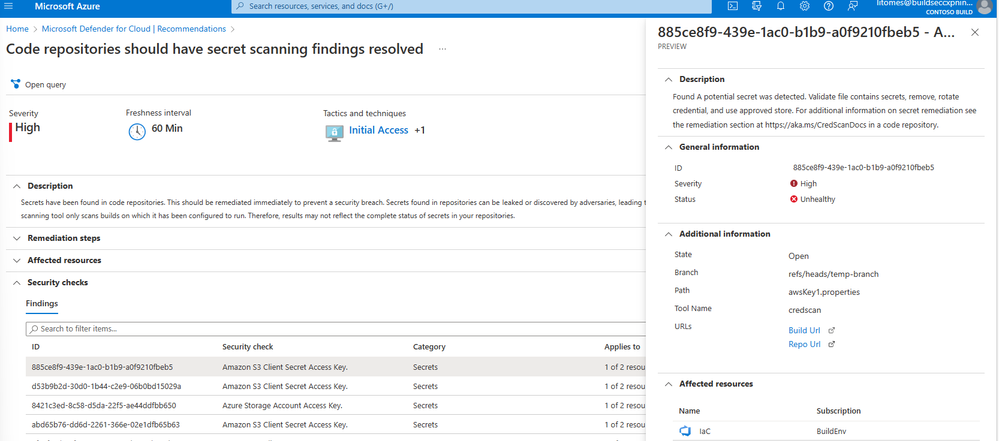Viewport: 999px width, 441px height.
Task: Collapse the Additional information section
Action: point(668,235)
